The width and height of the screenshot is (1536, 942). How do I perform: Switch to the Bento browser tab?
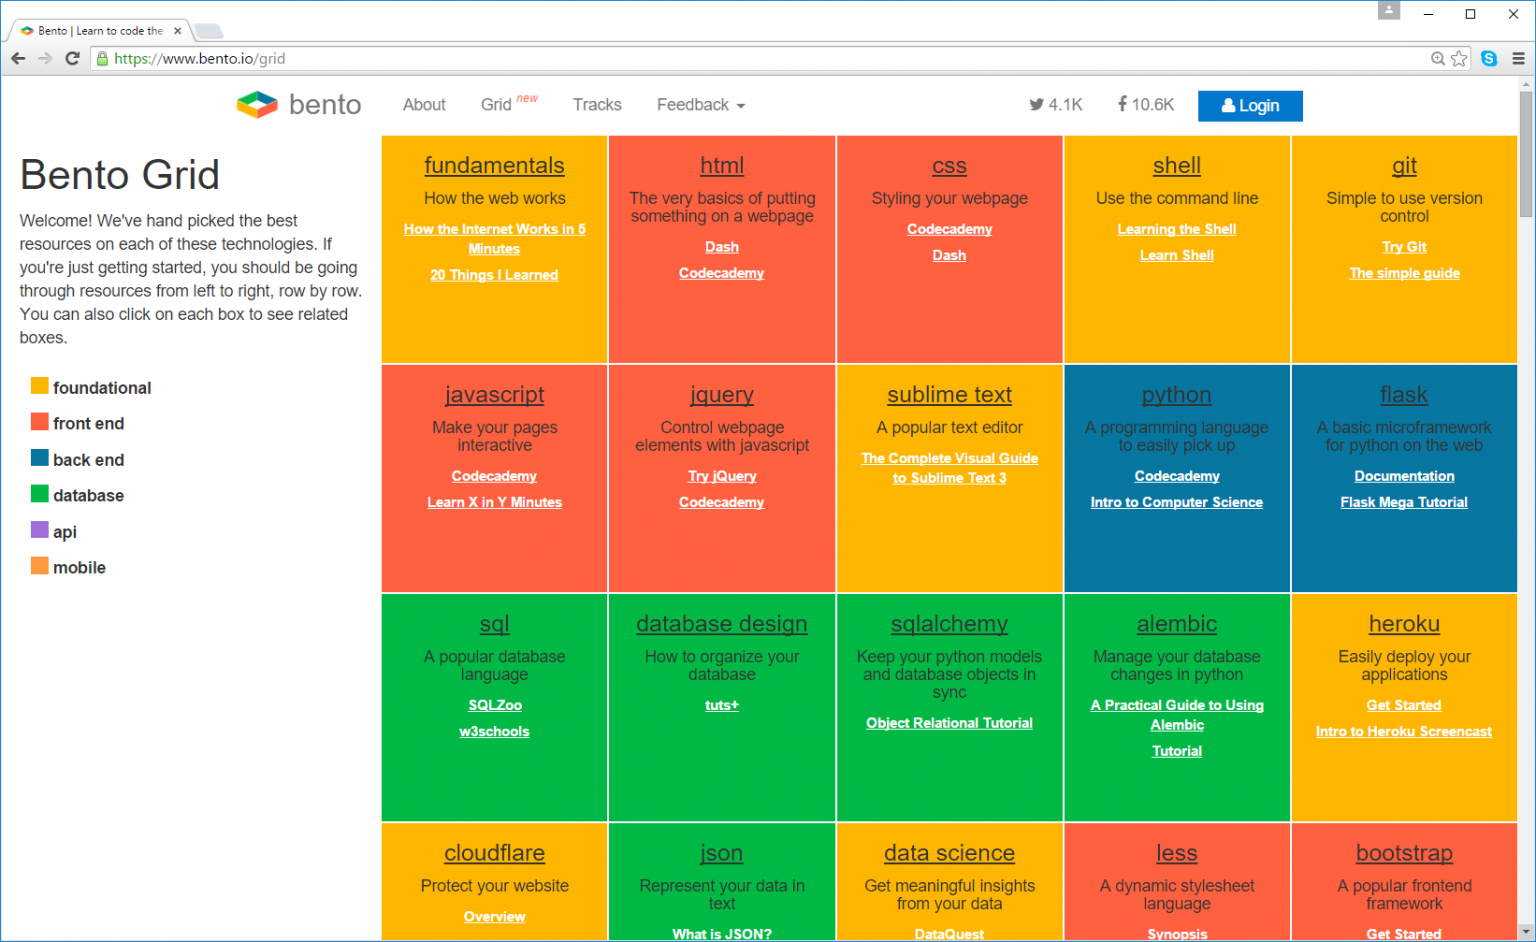pos(97,30)
